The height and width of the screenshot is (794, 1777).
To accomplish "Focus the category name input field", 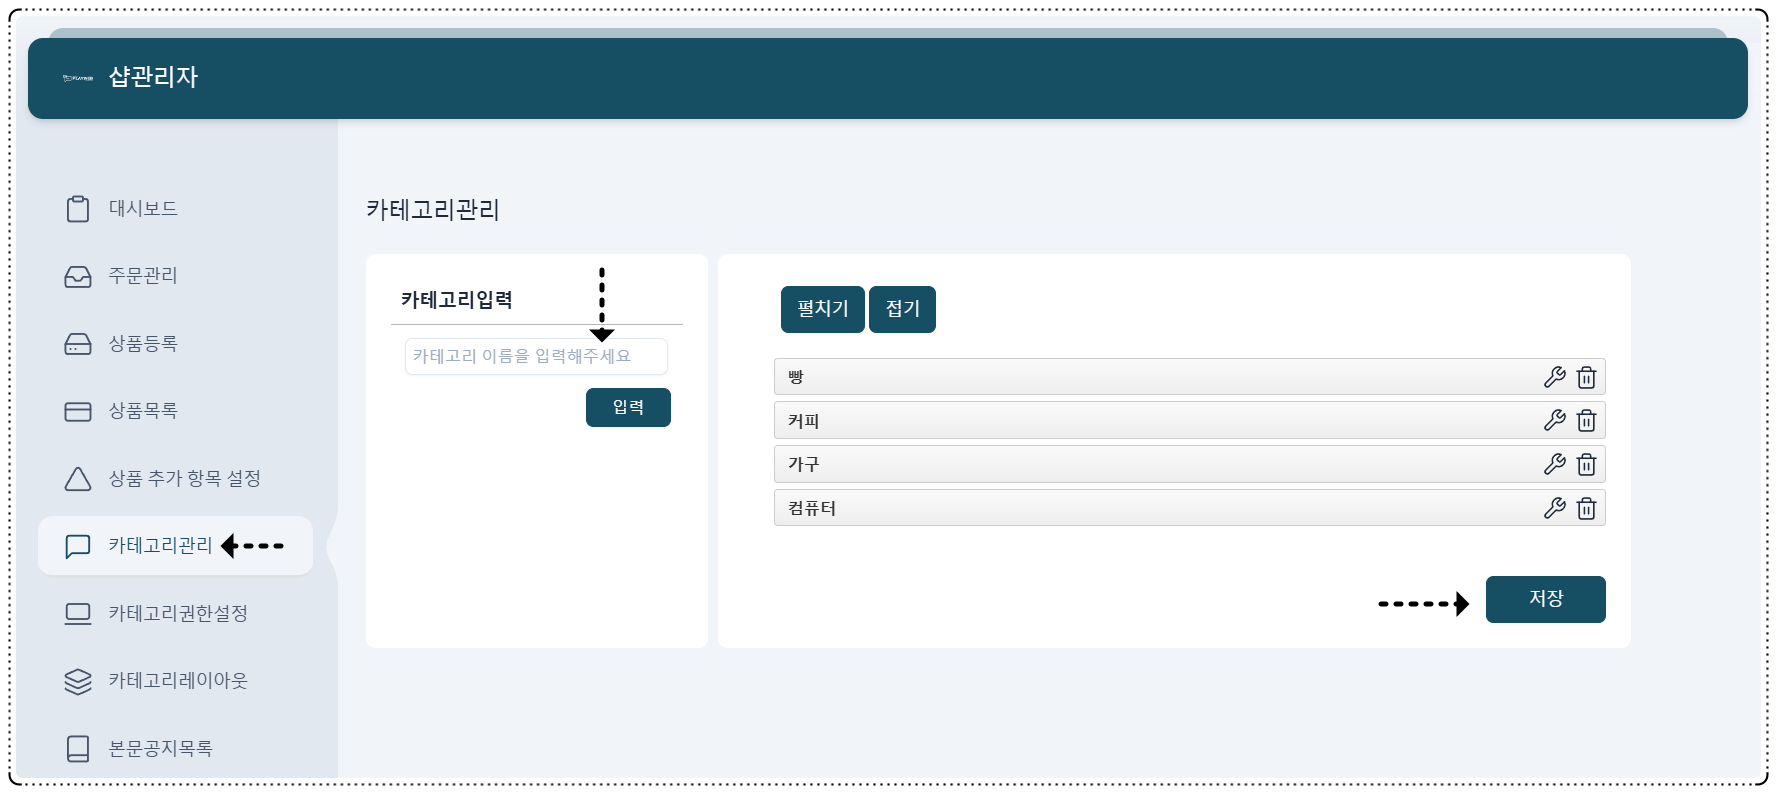I will click(536, 356).
